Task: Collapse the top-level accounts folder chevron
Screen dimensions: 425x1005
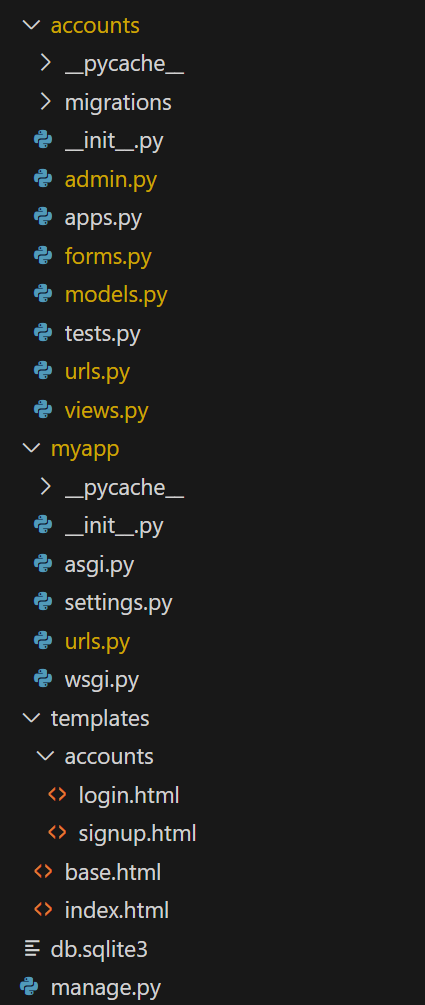Action: (x=30, y=26)
